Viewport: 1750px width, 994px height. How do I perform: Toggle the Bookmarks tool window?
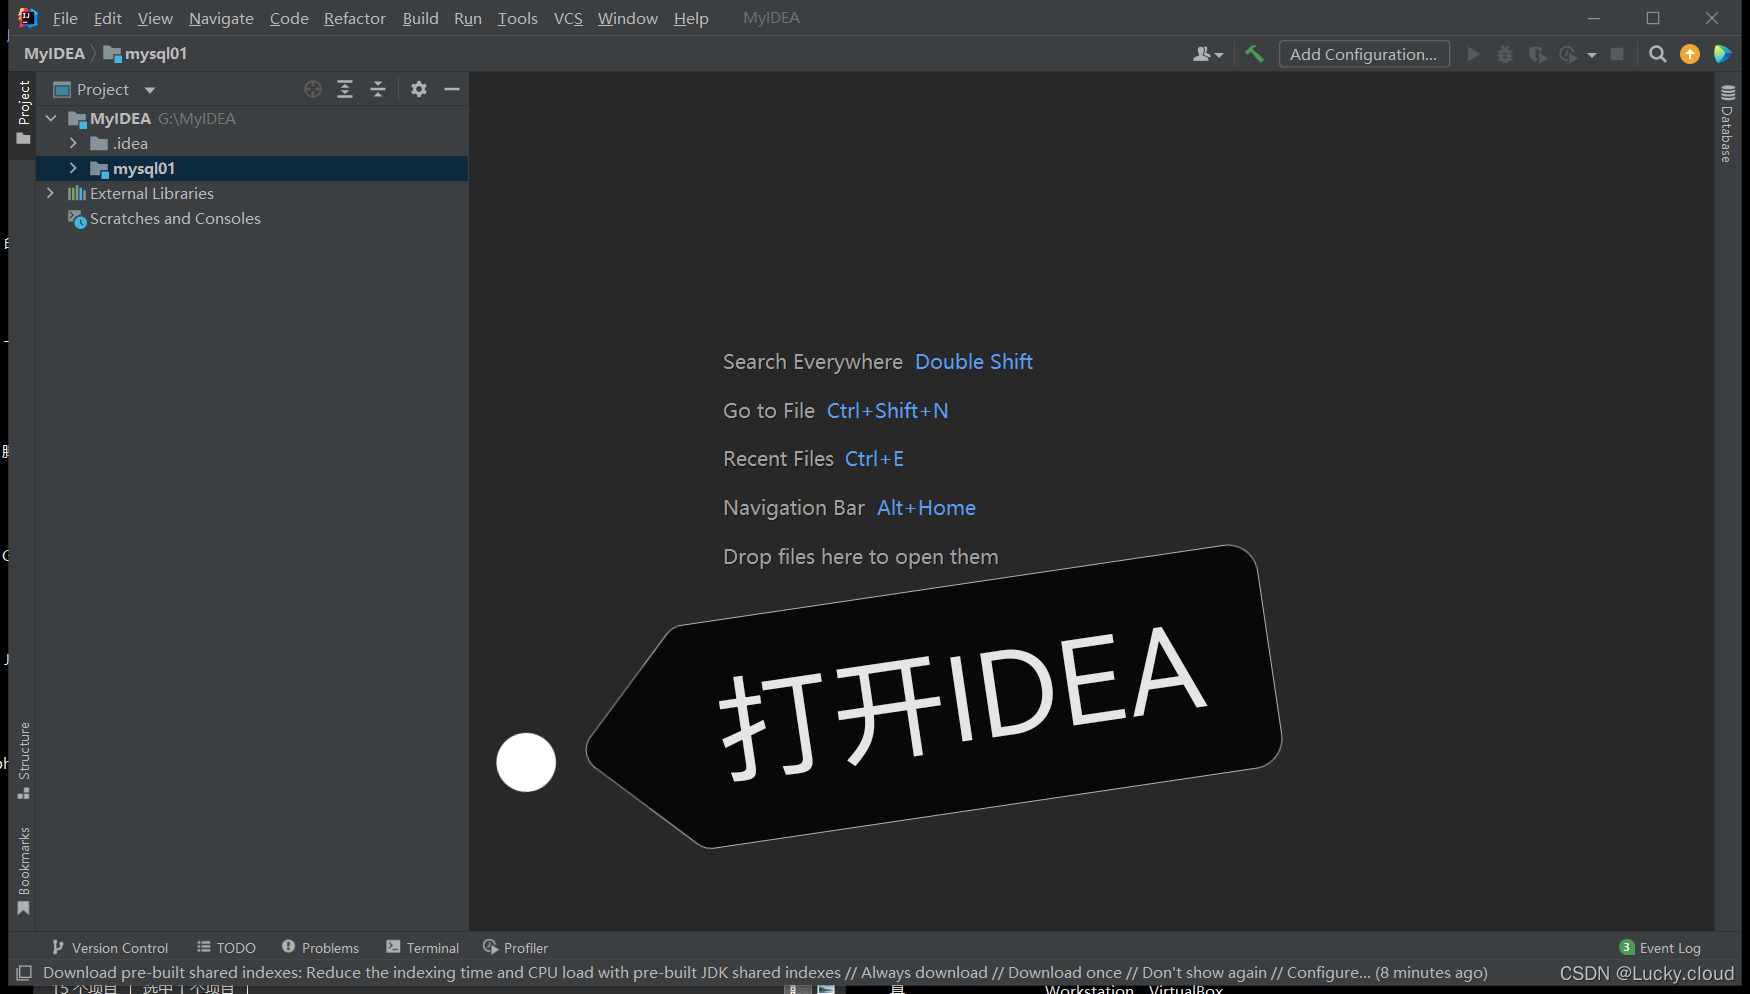coord(22,868)
